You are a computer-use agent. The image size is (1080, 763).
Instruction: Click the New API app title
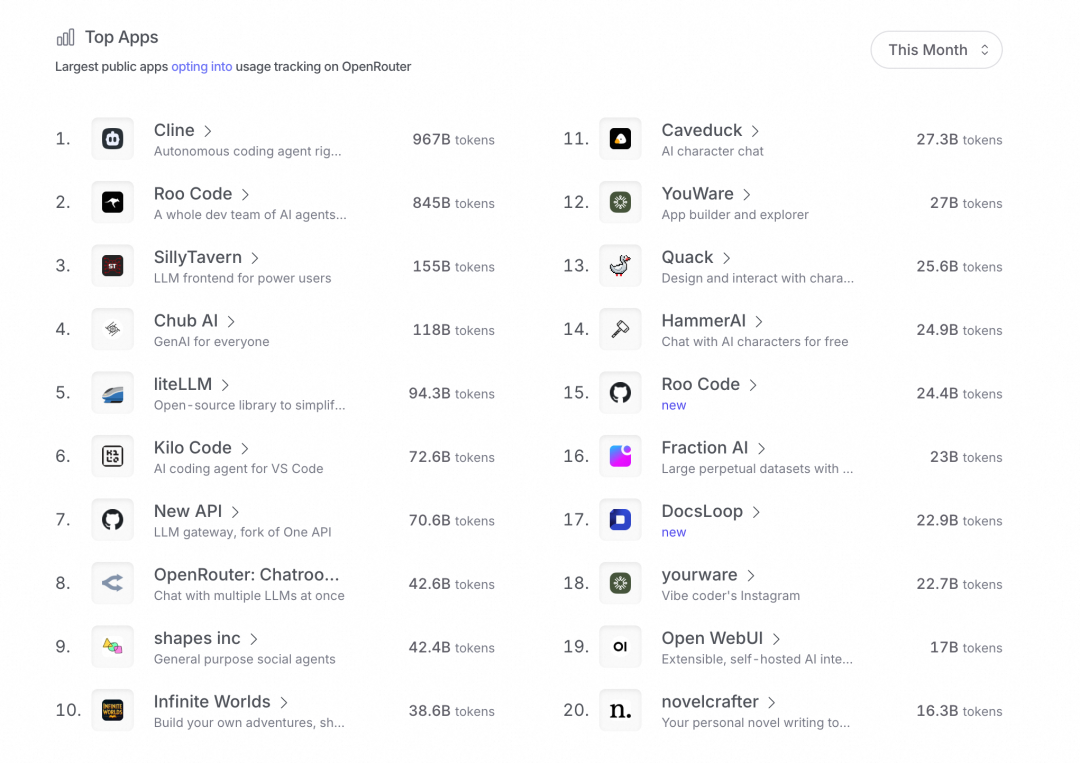[187, 511]
